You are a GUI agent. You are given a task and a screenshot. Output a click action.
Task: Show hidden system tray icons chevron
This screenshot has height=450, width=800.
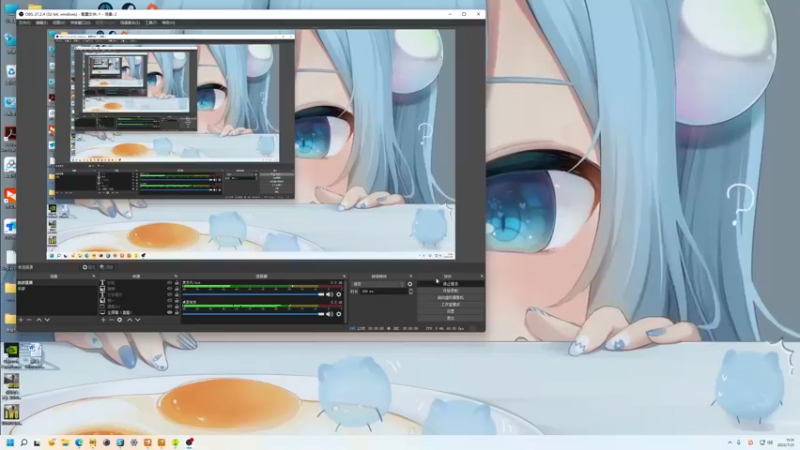click(x=730, y=442)
